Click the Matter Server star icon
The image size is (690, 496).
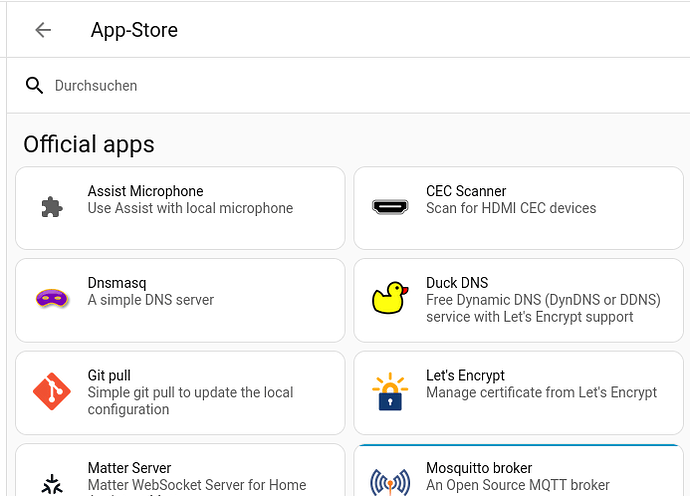[x=52, y=484]
